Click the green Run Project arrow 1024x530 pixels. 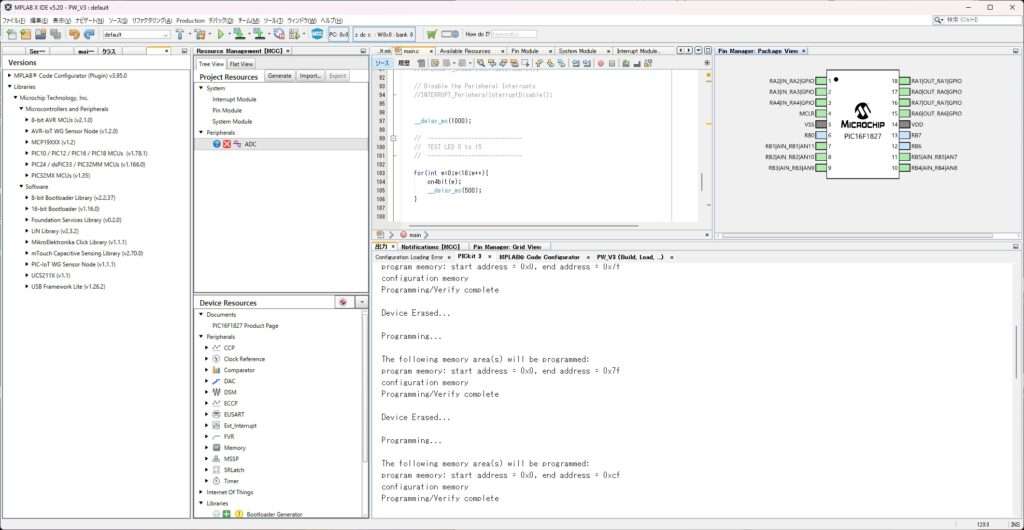click(x=221, y=34)
